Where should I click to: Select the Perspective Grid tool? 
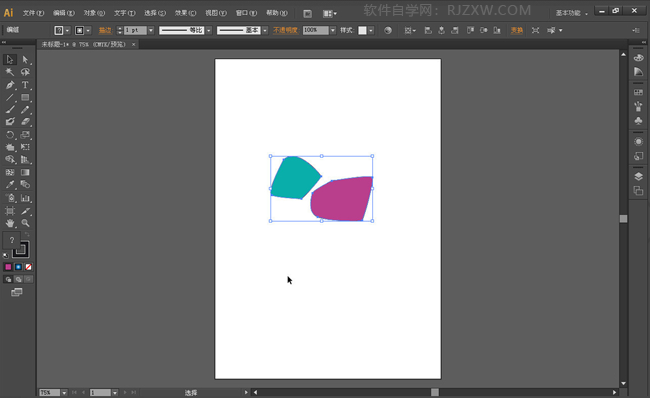coord(25,160)
